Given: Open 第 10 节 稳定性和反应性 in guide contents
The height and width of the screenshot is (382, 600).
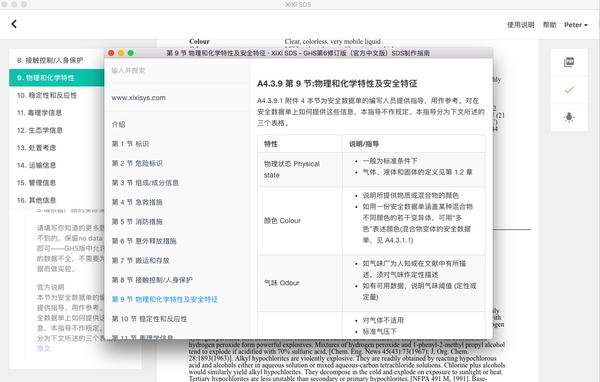Looking at the screenshot, I should [x=149, y=319].
